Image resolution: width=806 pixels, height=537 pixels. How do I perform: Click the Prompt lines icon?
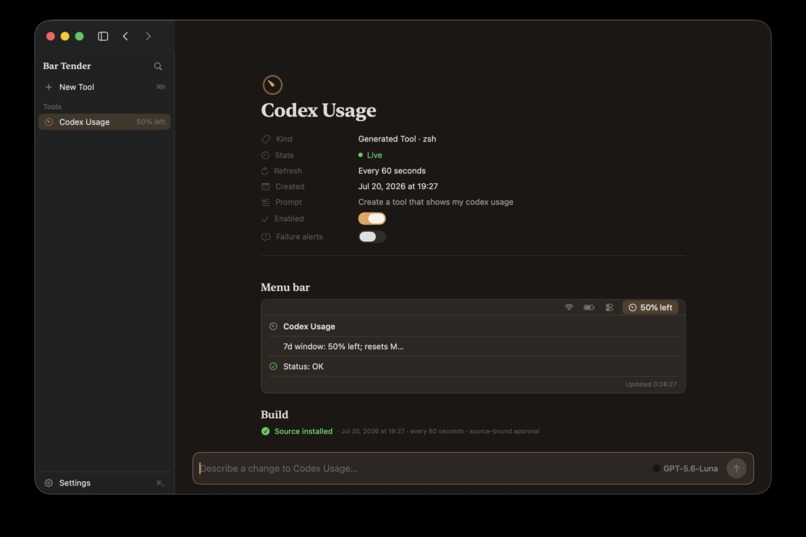265,202
